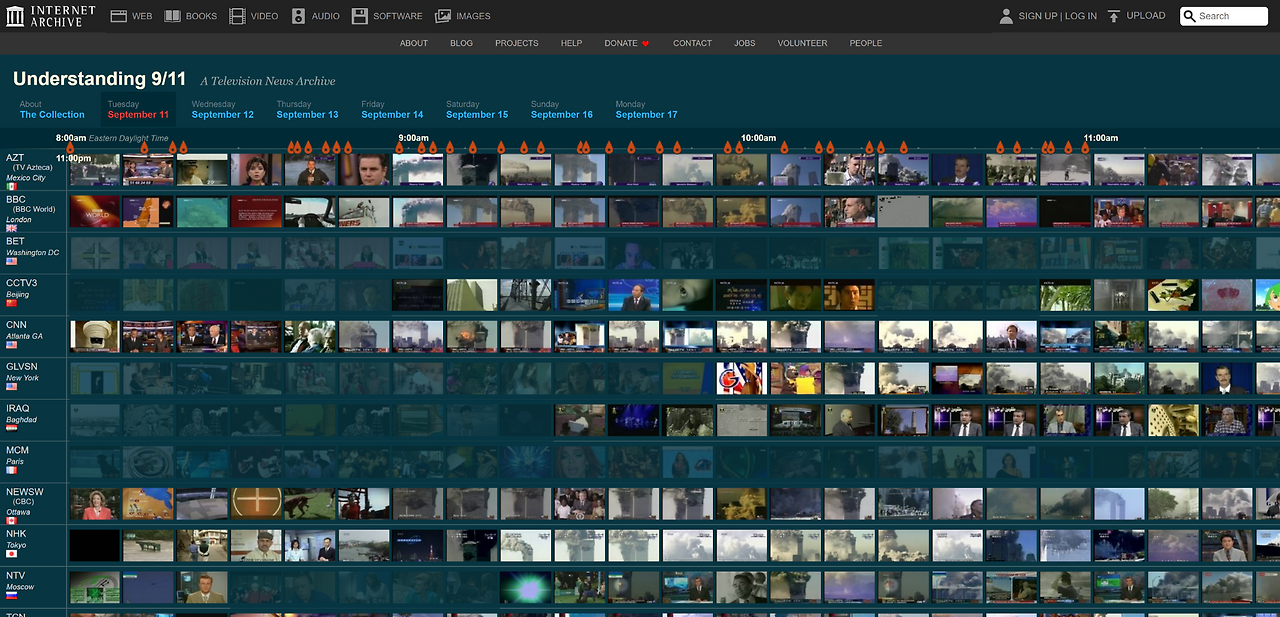Click the CNN channel name
Image resolution: width=1280 pixels, height=617 pixels.
coord(16,325)
